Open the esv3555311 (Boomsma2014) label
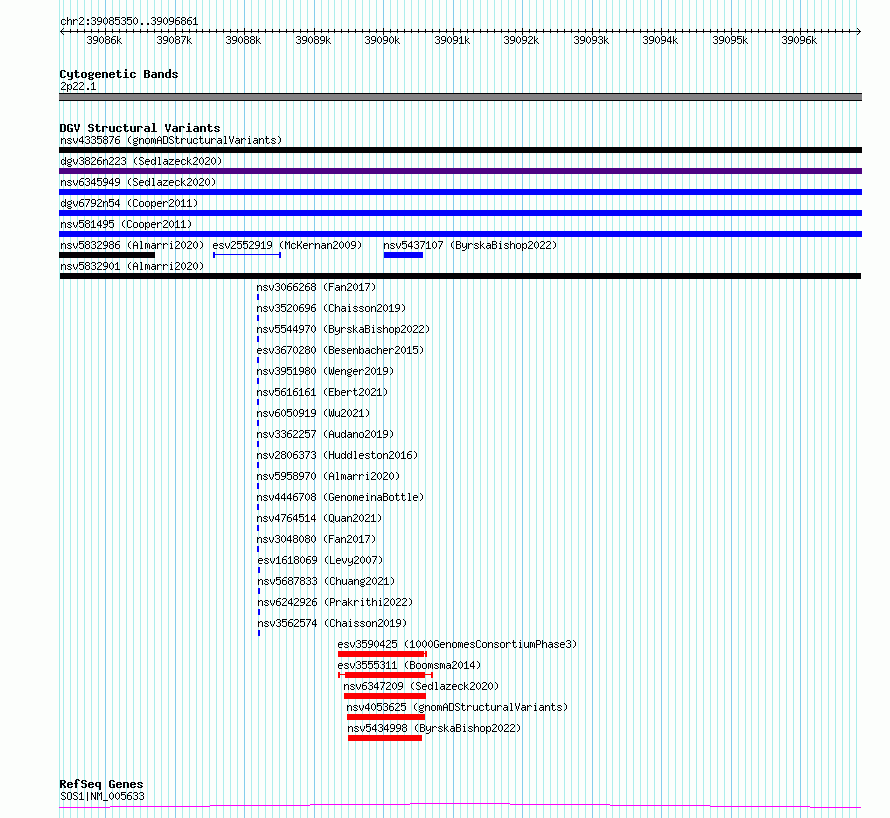Screen dimensions: 890x818 [x=409, y=665]
